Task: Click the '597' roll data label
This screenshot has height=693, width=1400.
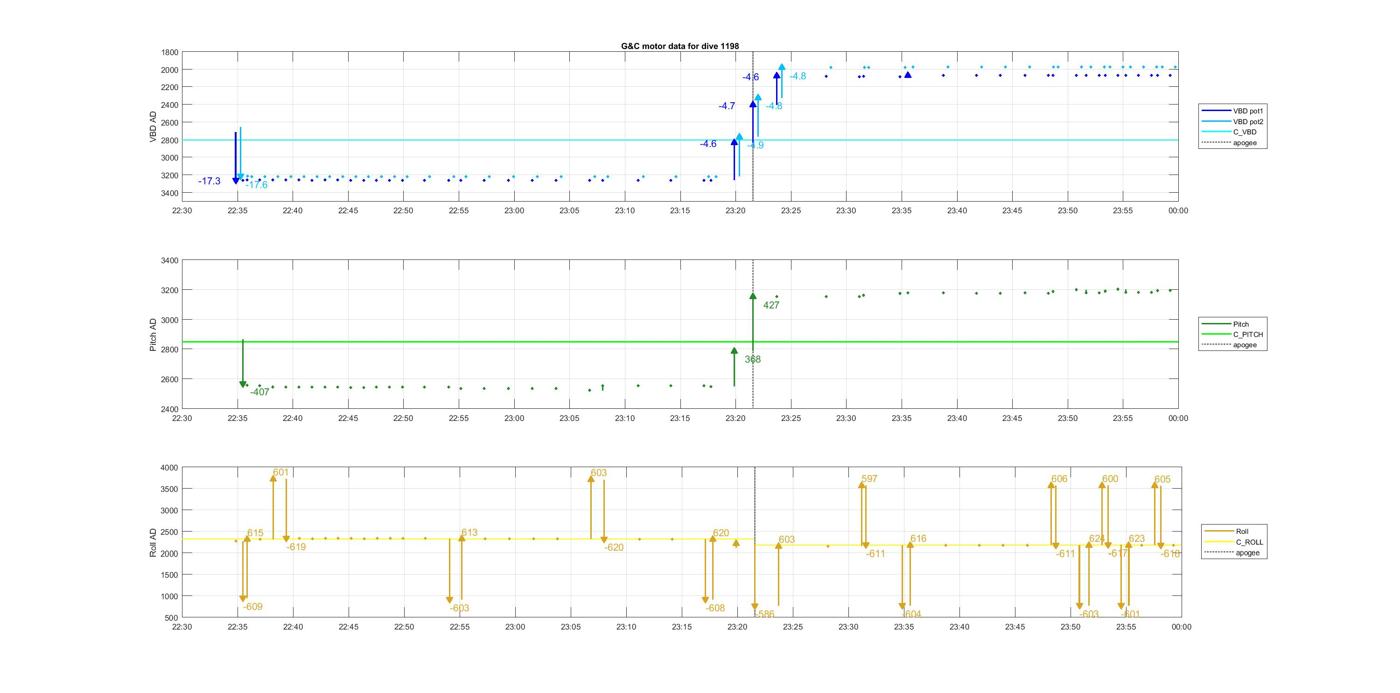Action: 869,479
